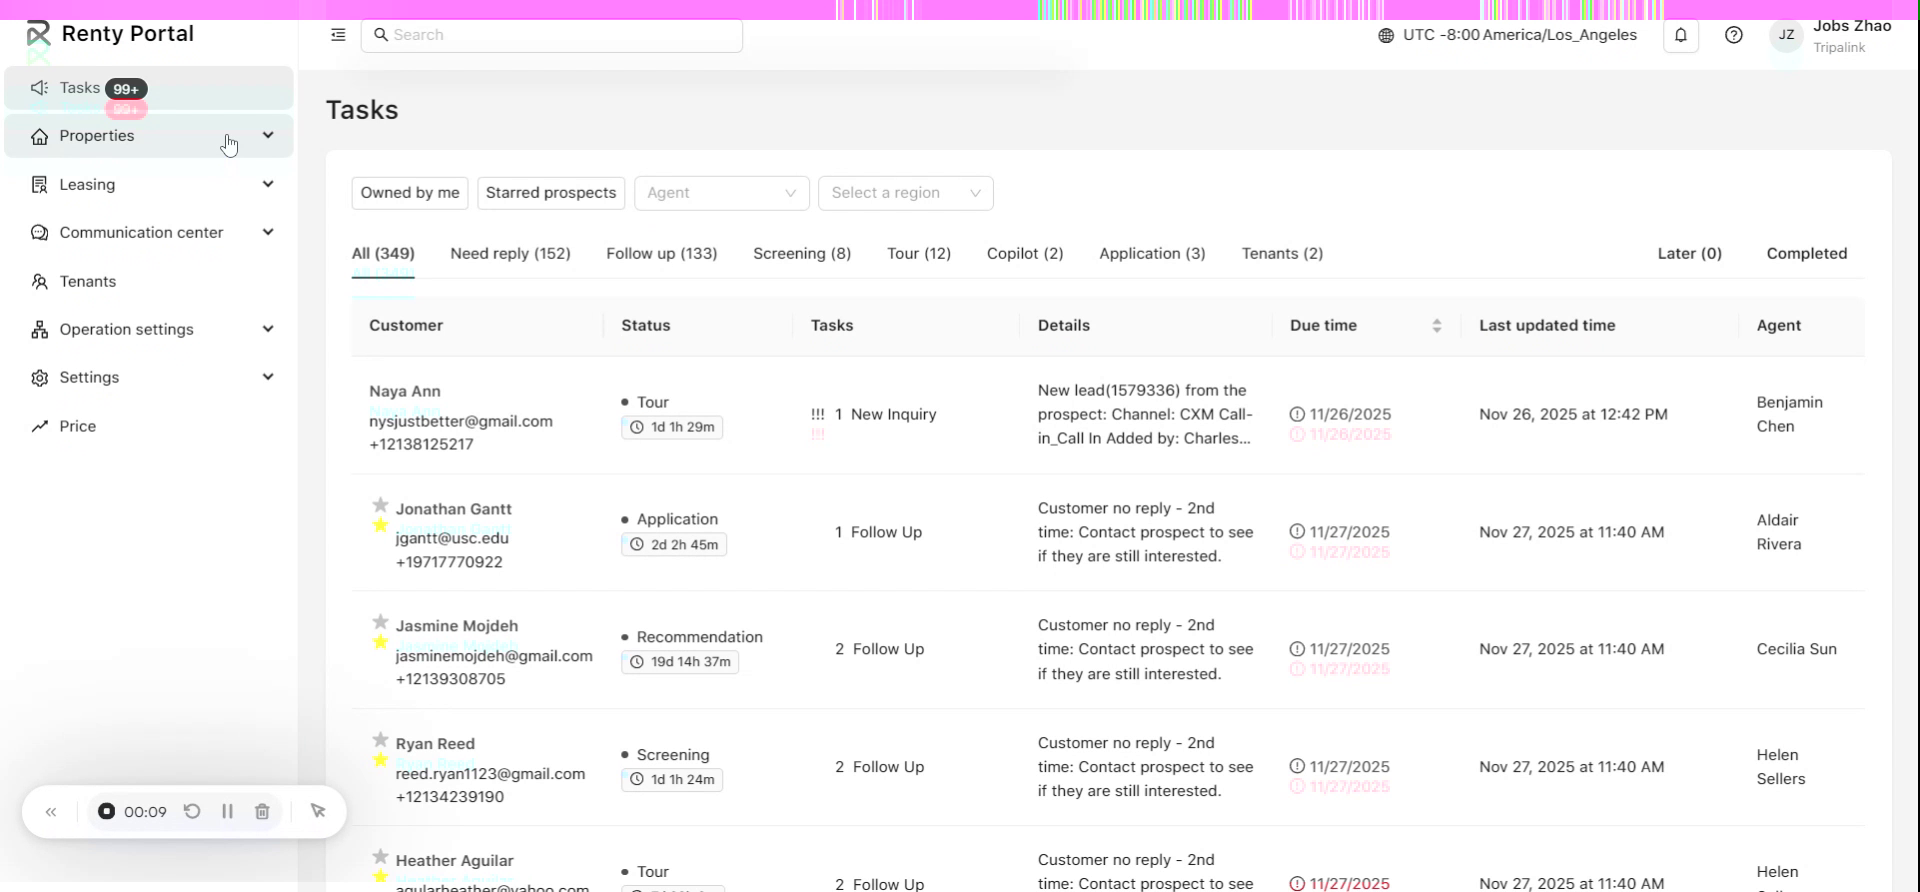Viewport: 1920px width, 892px height.
Task: Switch to the Application (3) tab
Action: (x=1152, y=254)
